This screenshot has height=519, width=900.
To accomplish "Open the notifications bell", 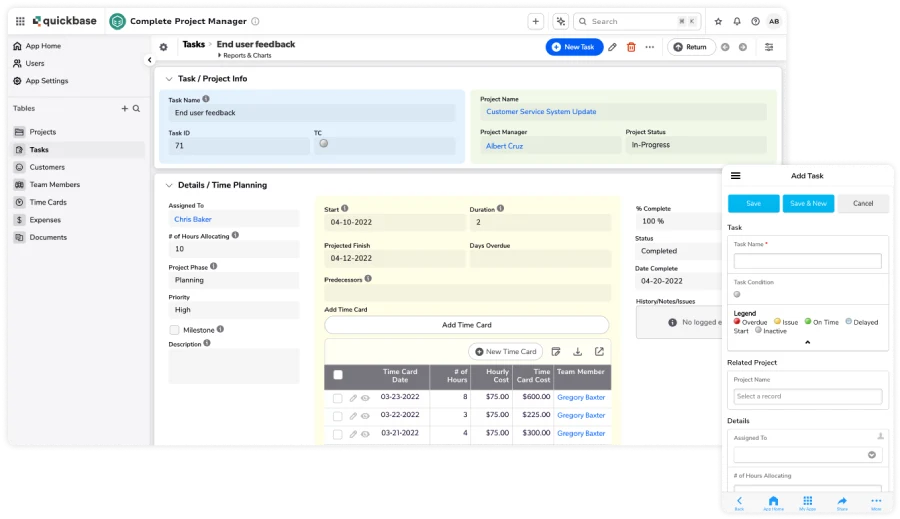I will 737,21.
